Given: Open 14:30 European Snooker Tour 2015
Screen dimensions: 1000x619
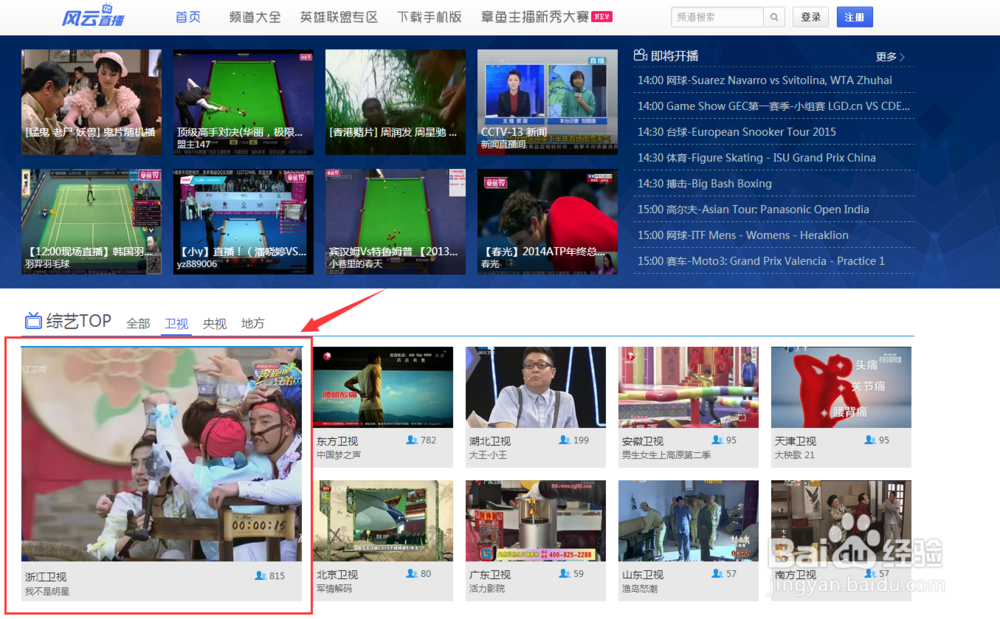Looking at the screenshot, I should tap(737, 132).
